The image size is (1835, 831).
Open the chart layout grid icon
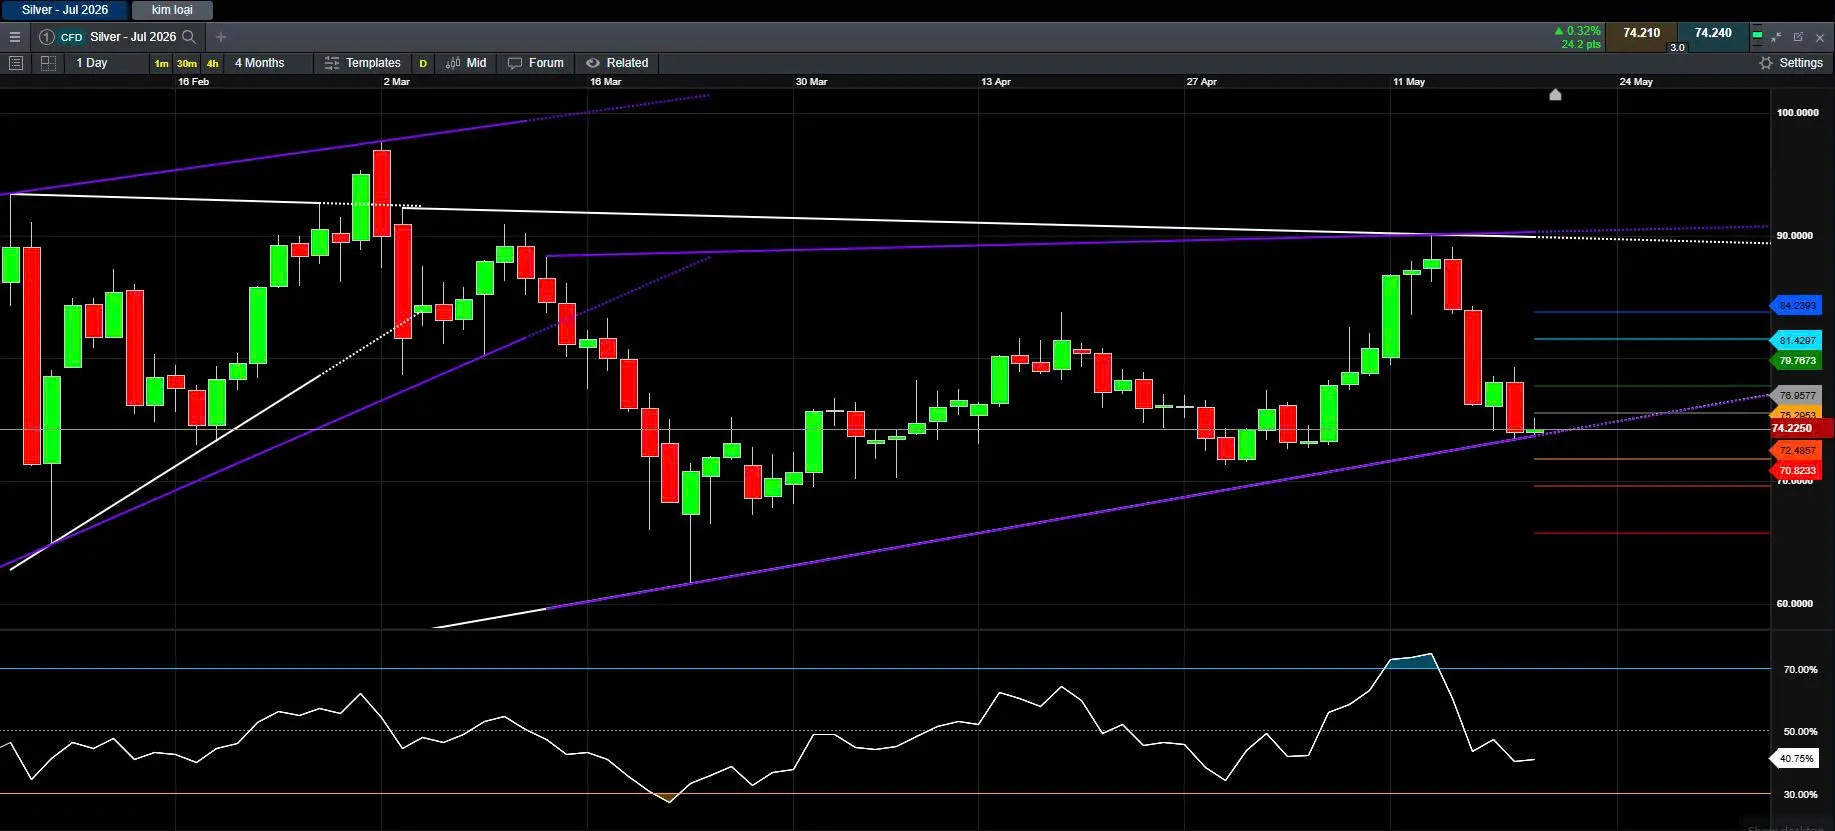[x=48, y=63]
